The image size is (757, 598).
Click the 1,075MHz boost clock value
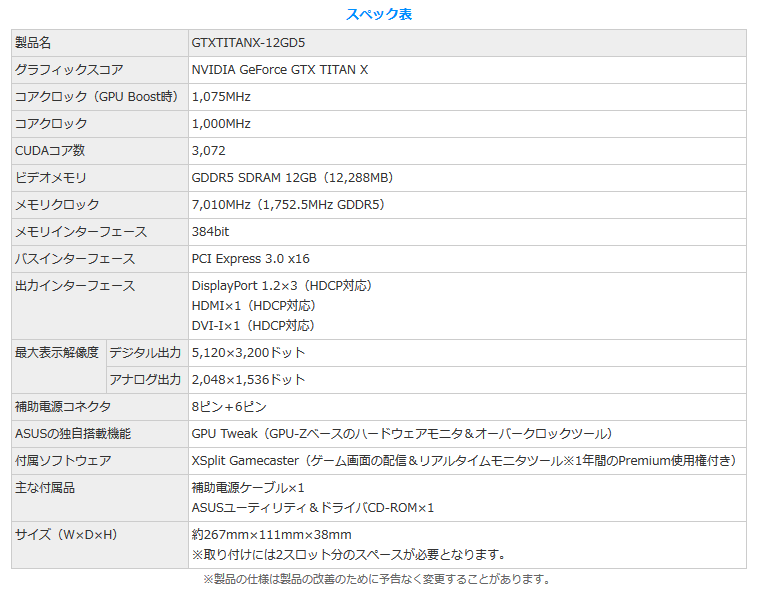(x=220, y=97)
